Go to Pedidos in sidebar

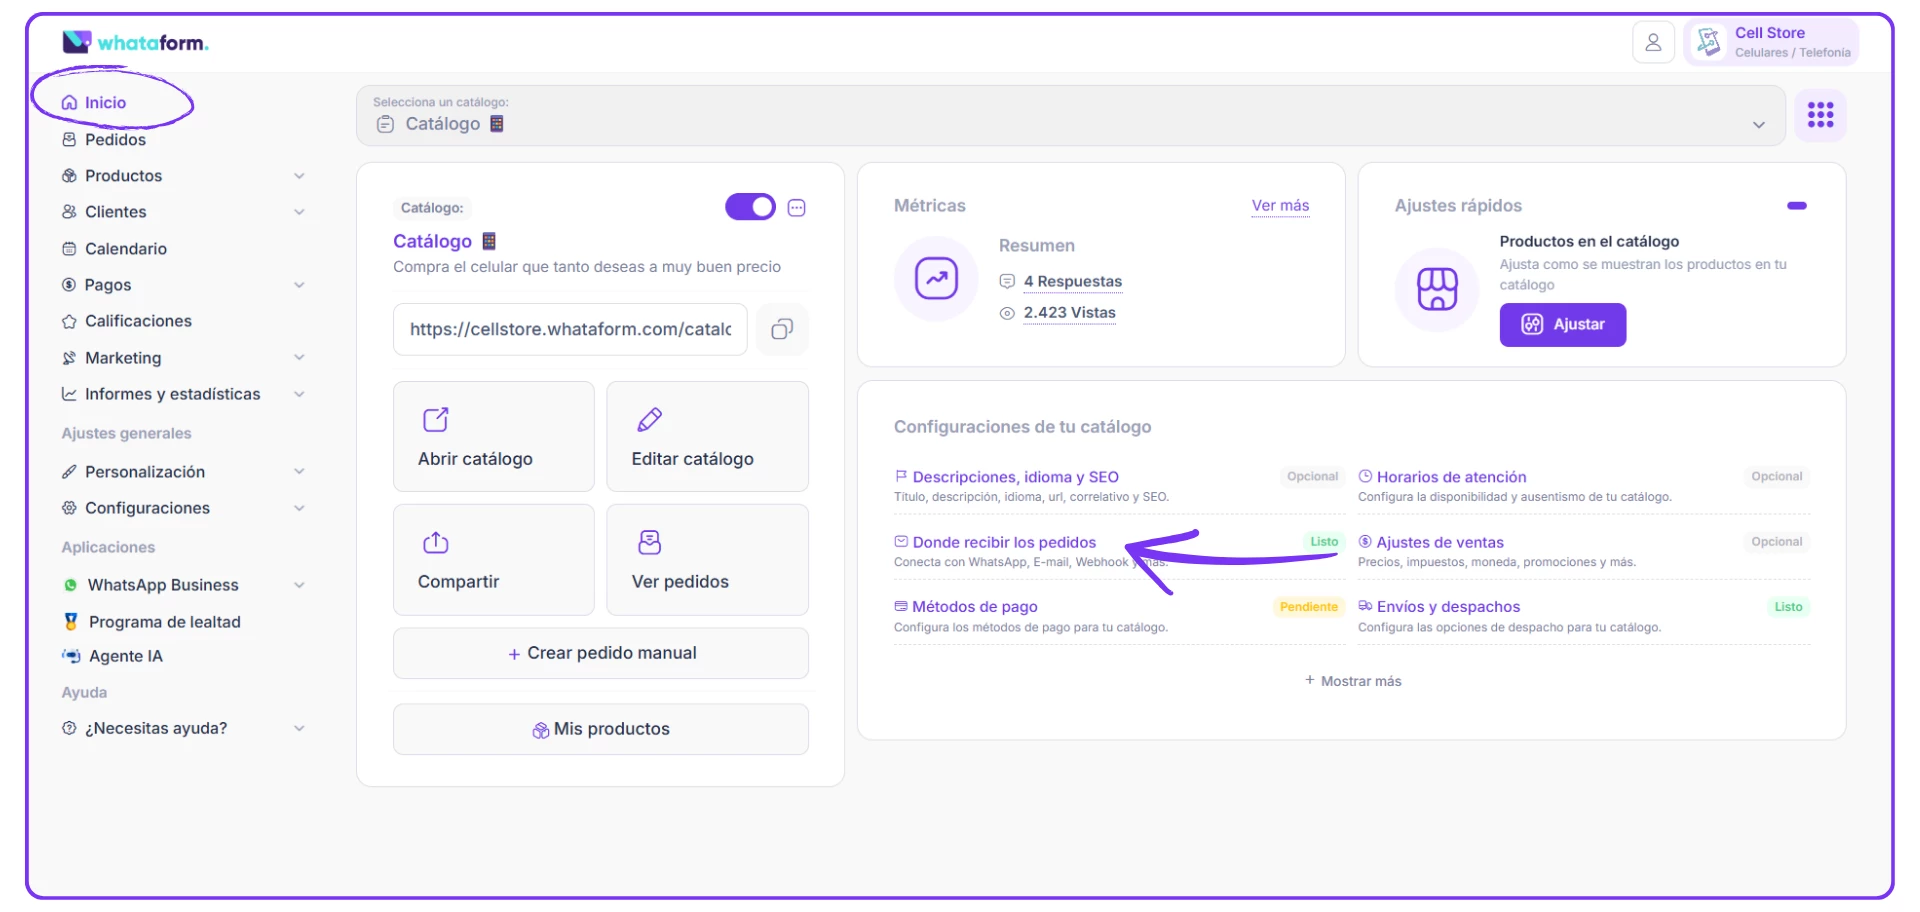[115, 140]
